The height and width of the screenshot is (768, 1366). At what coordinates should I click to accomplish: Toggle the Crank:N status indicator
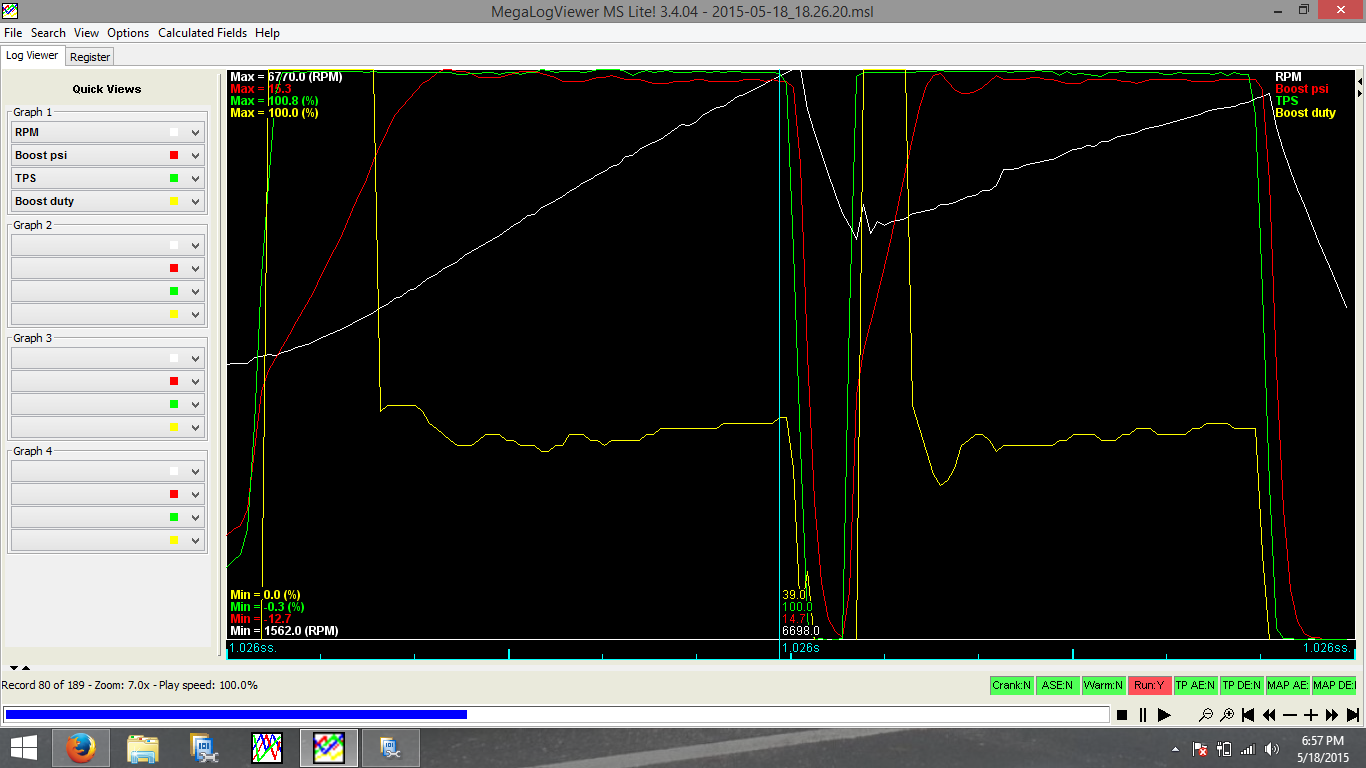[1011, 685]
